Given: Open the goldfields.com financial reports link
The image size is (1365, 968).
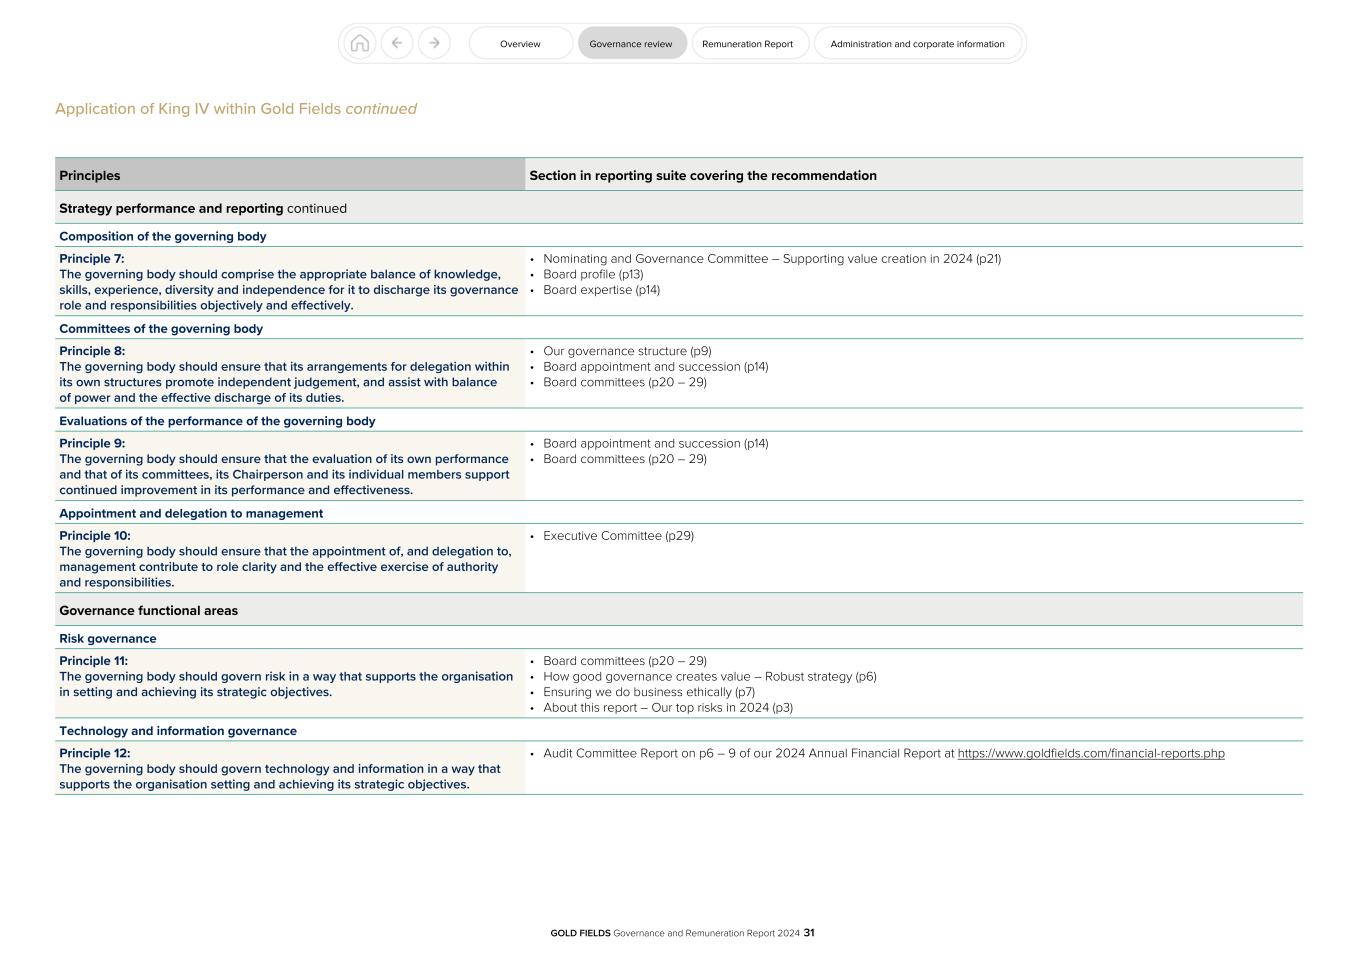Looking at the screenshot, I should click(x=1091, y=753).
